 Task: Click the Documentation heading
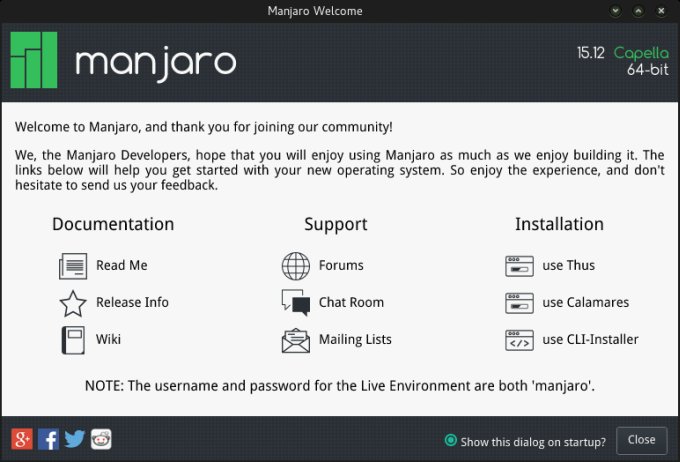coord(113,224)
